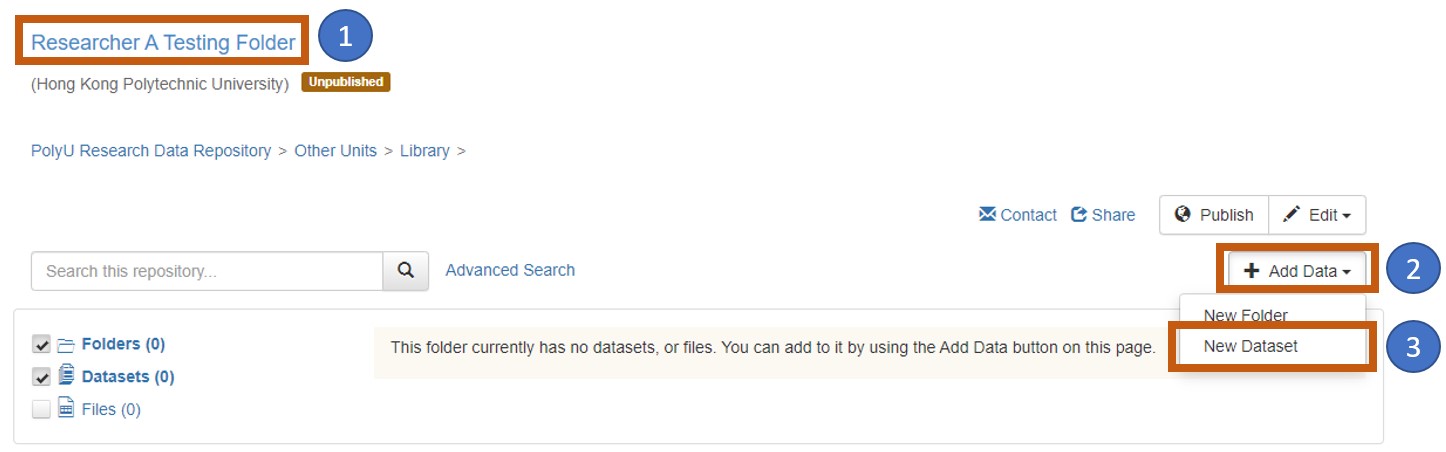Uncheck the Folders (0) checkbox
Screen dimensions: 1446x452
pos(41,345)
